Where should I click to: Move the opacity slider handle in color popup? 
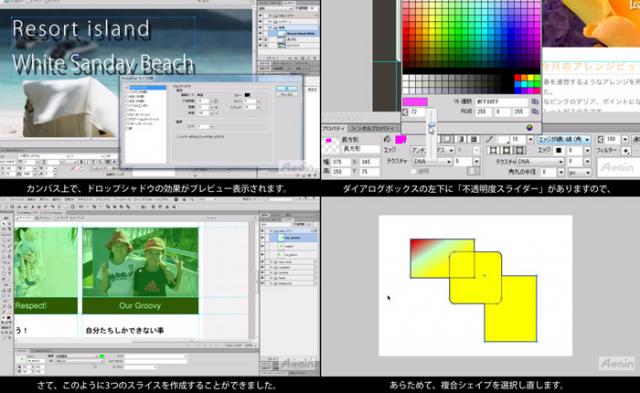click(431, 124)
